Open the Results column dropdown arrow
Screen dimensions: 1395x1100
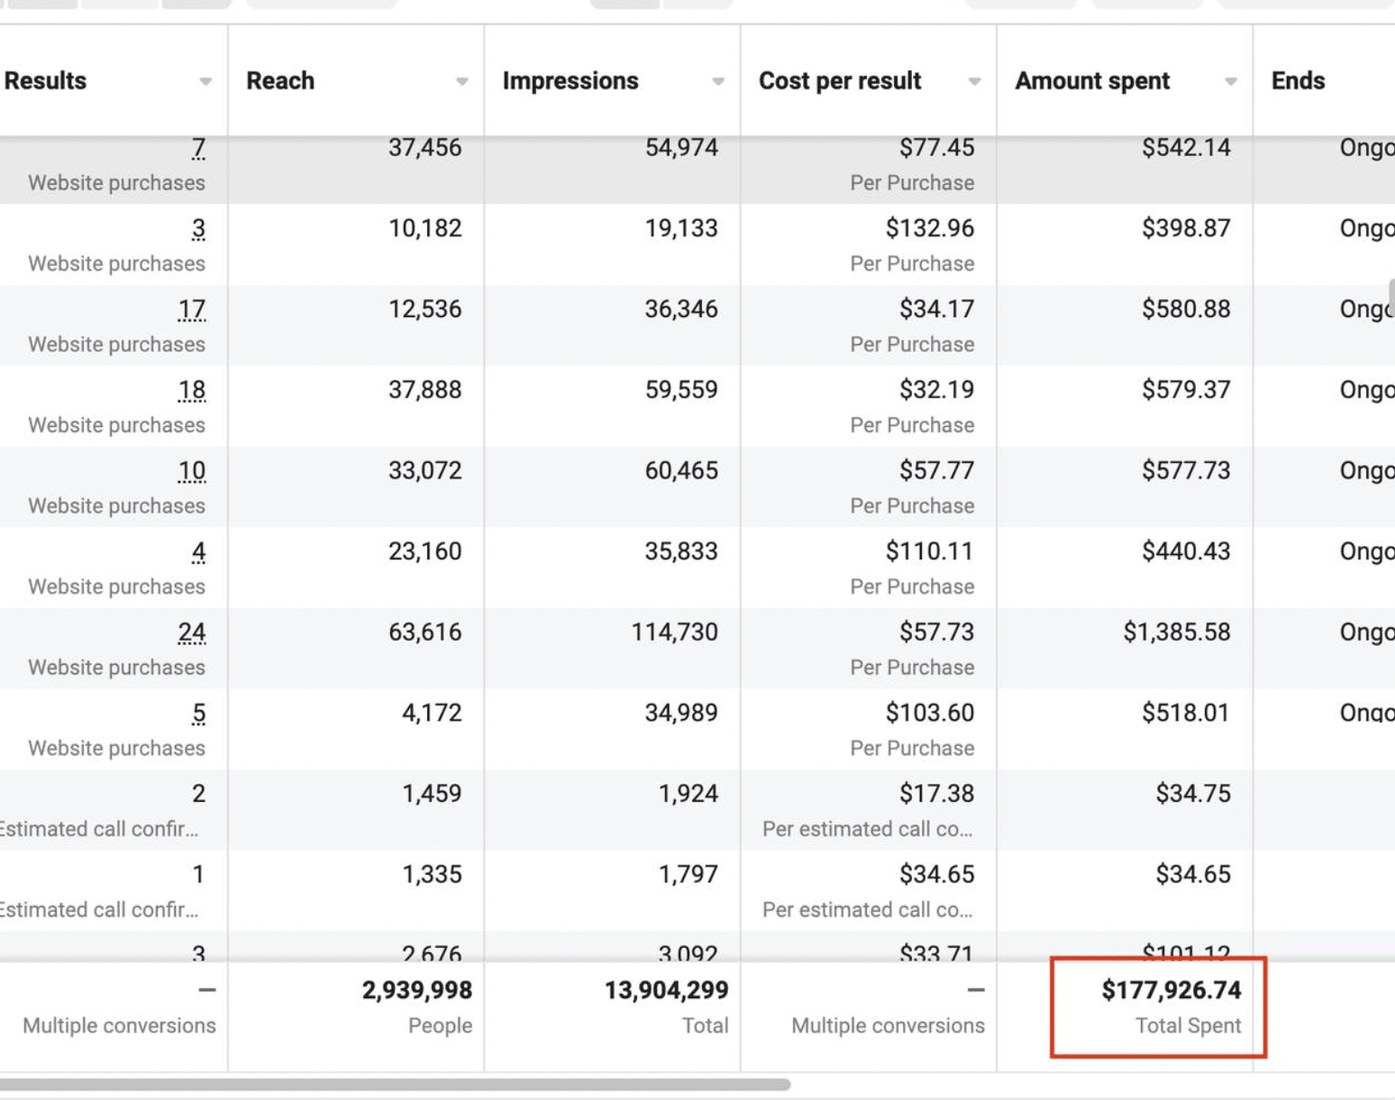coord(205,82)
